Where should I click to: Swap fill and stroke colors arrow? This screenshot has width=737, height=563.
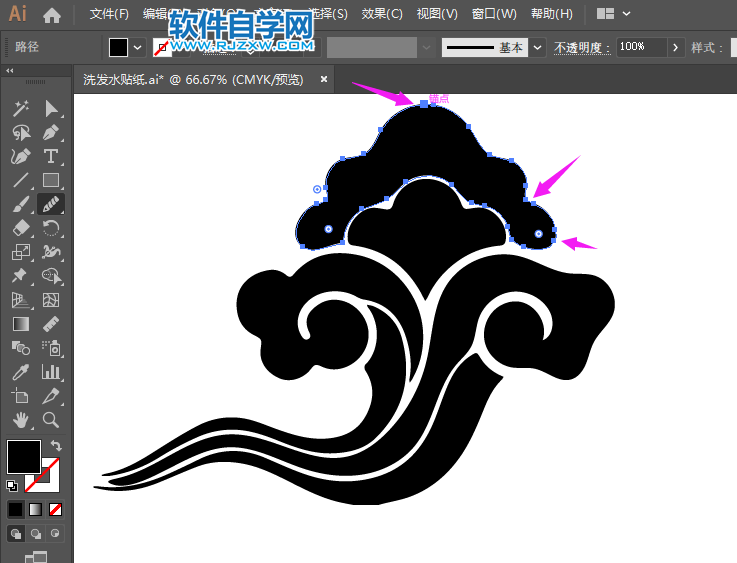pos(56,445)
